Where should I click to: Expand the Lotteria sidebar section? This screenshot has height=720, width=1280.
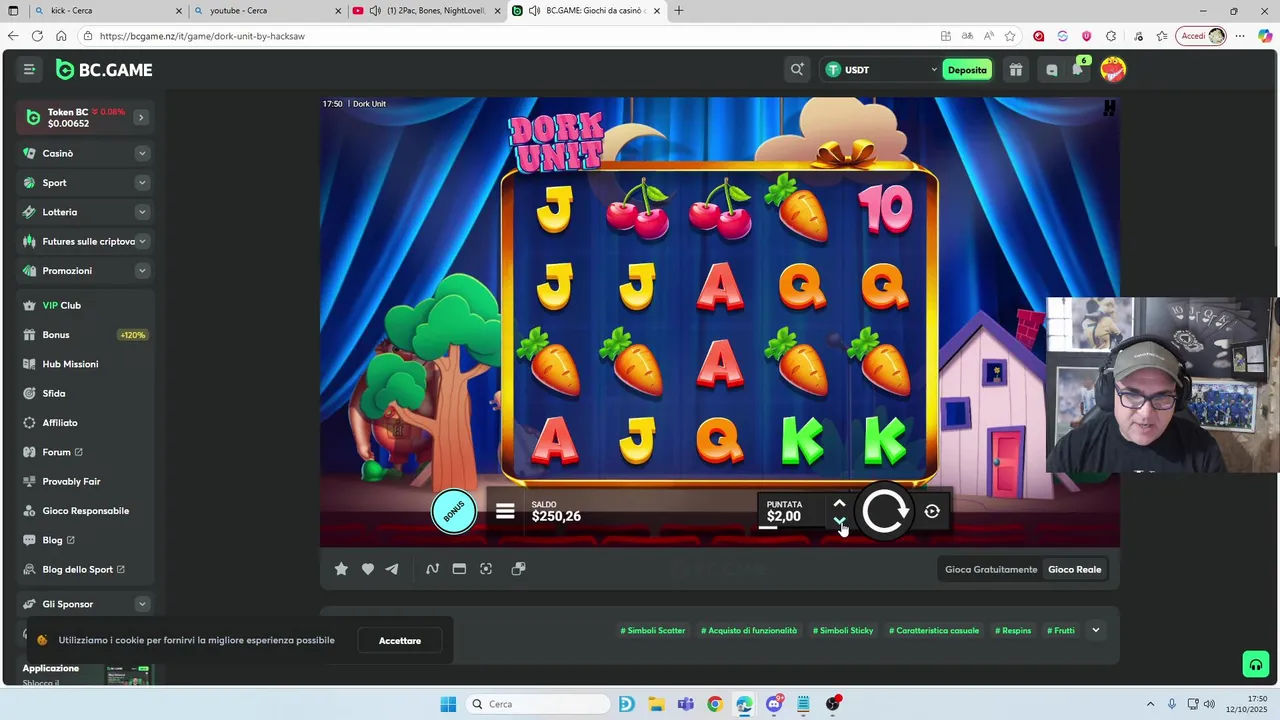(142, 212)
